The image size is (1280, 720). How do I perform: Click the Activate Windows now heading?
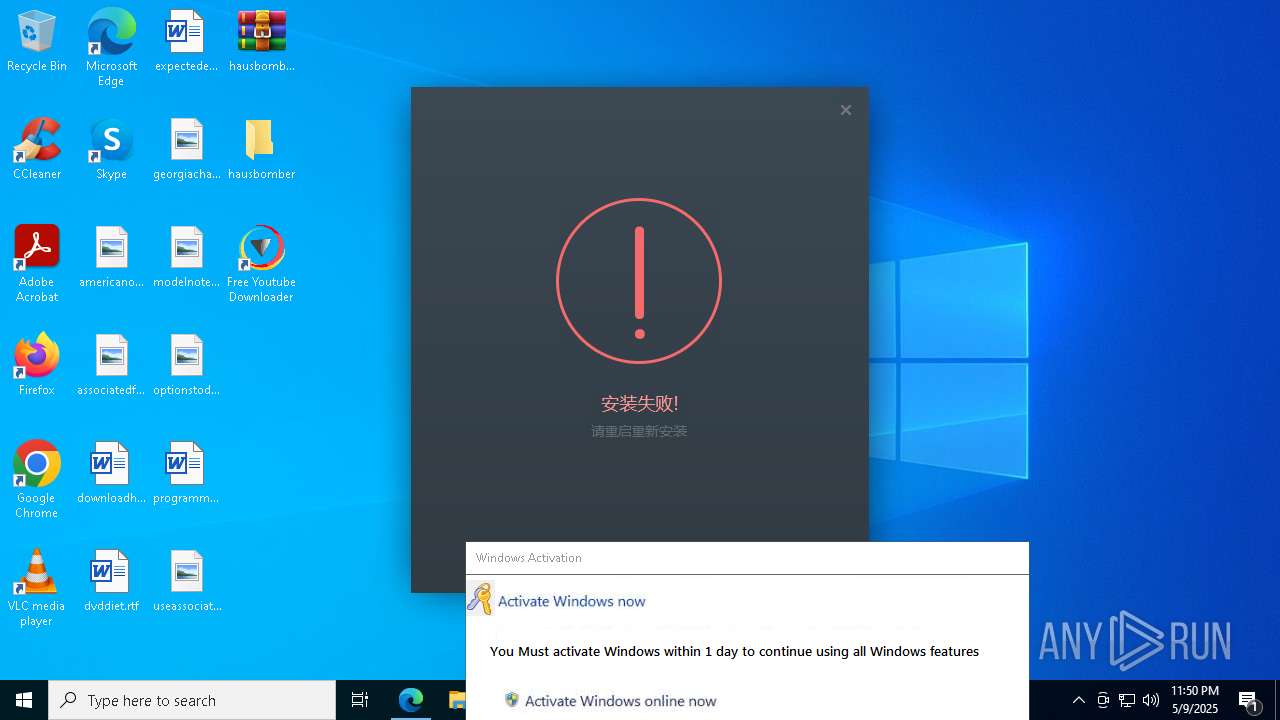(x=572, y=601)
